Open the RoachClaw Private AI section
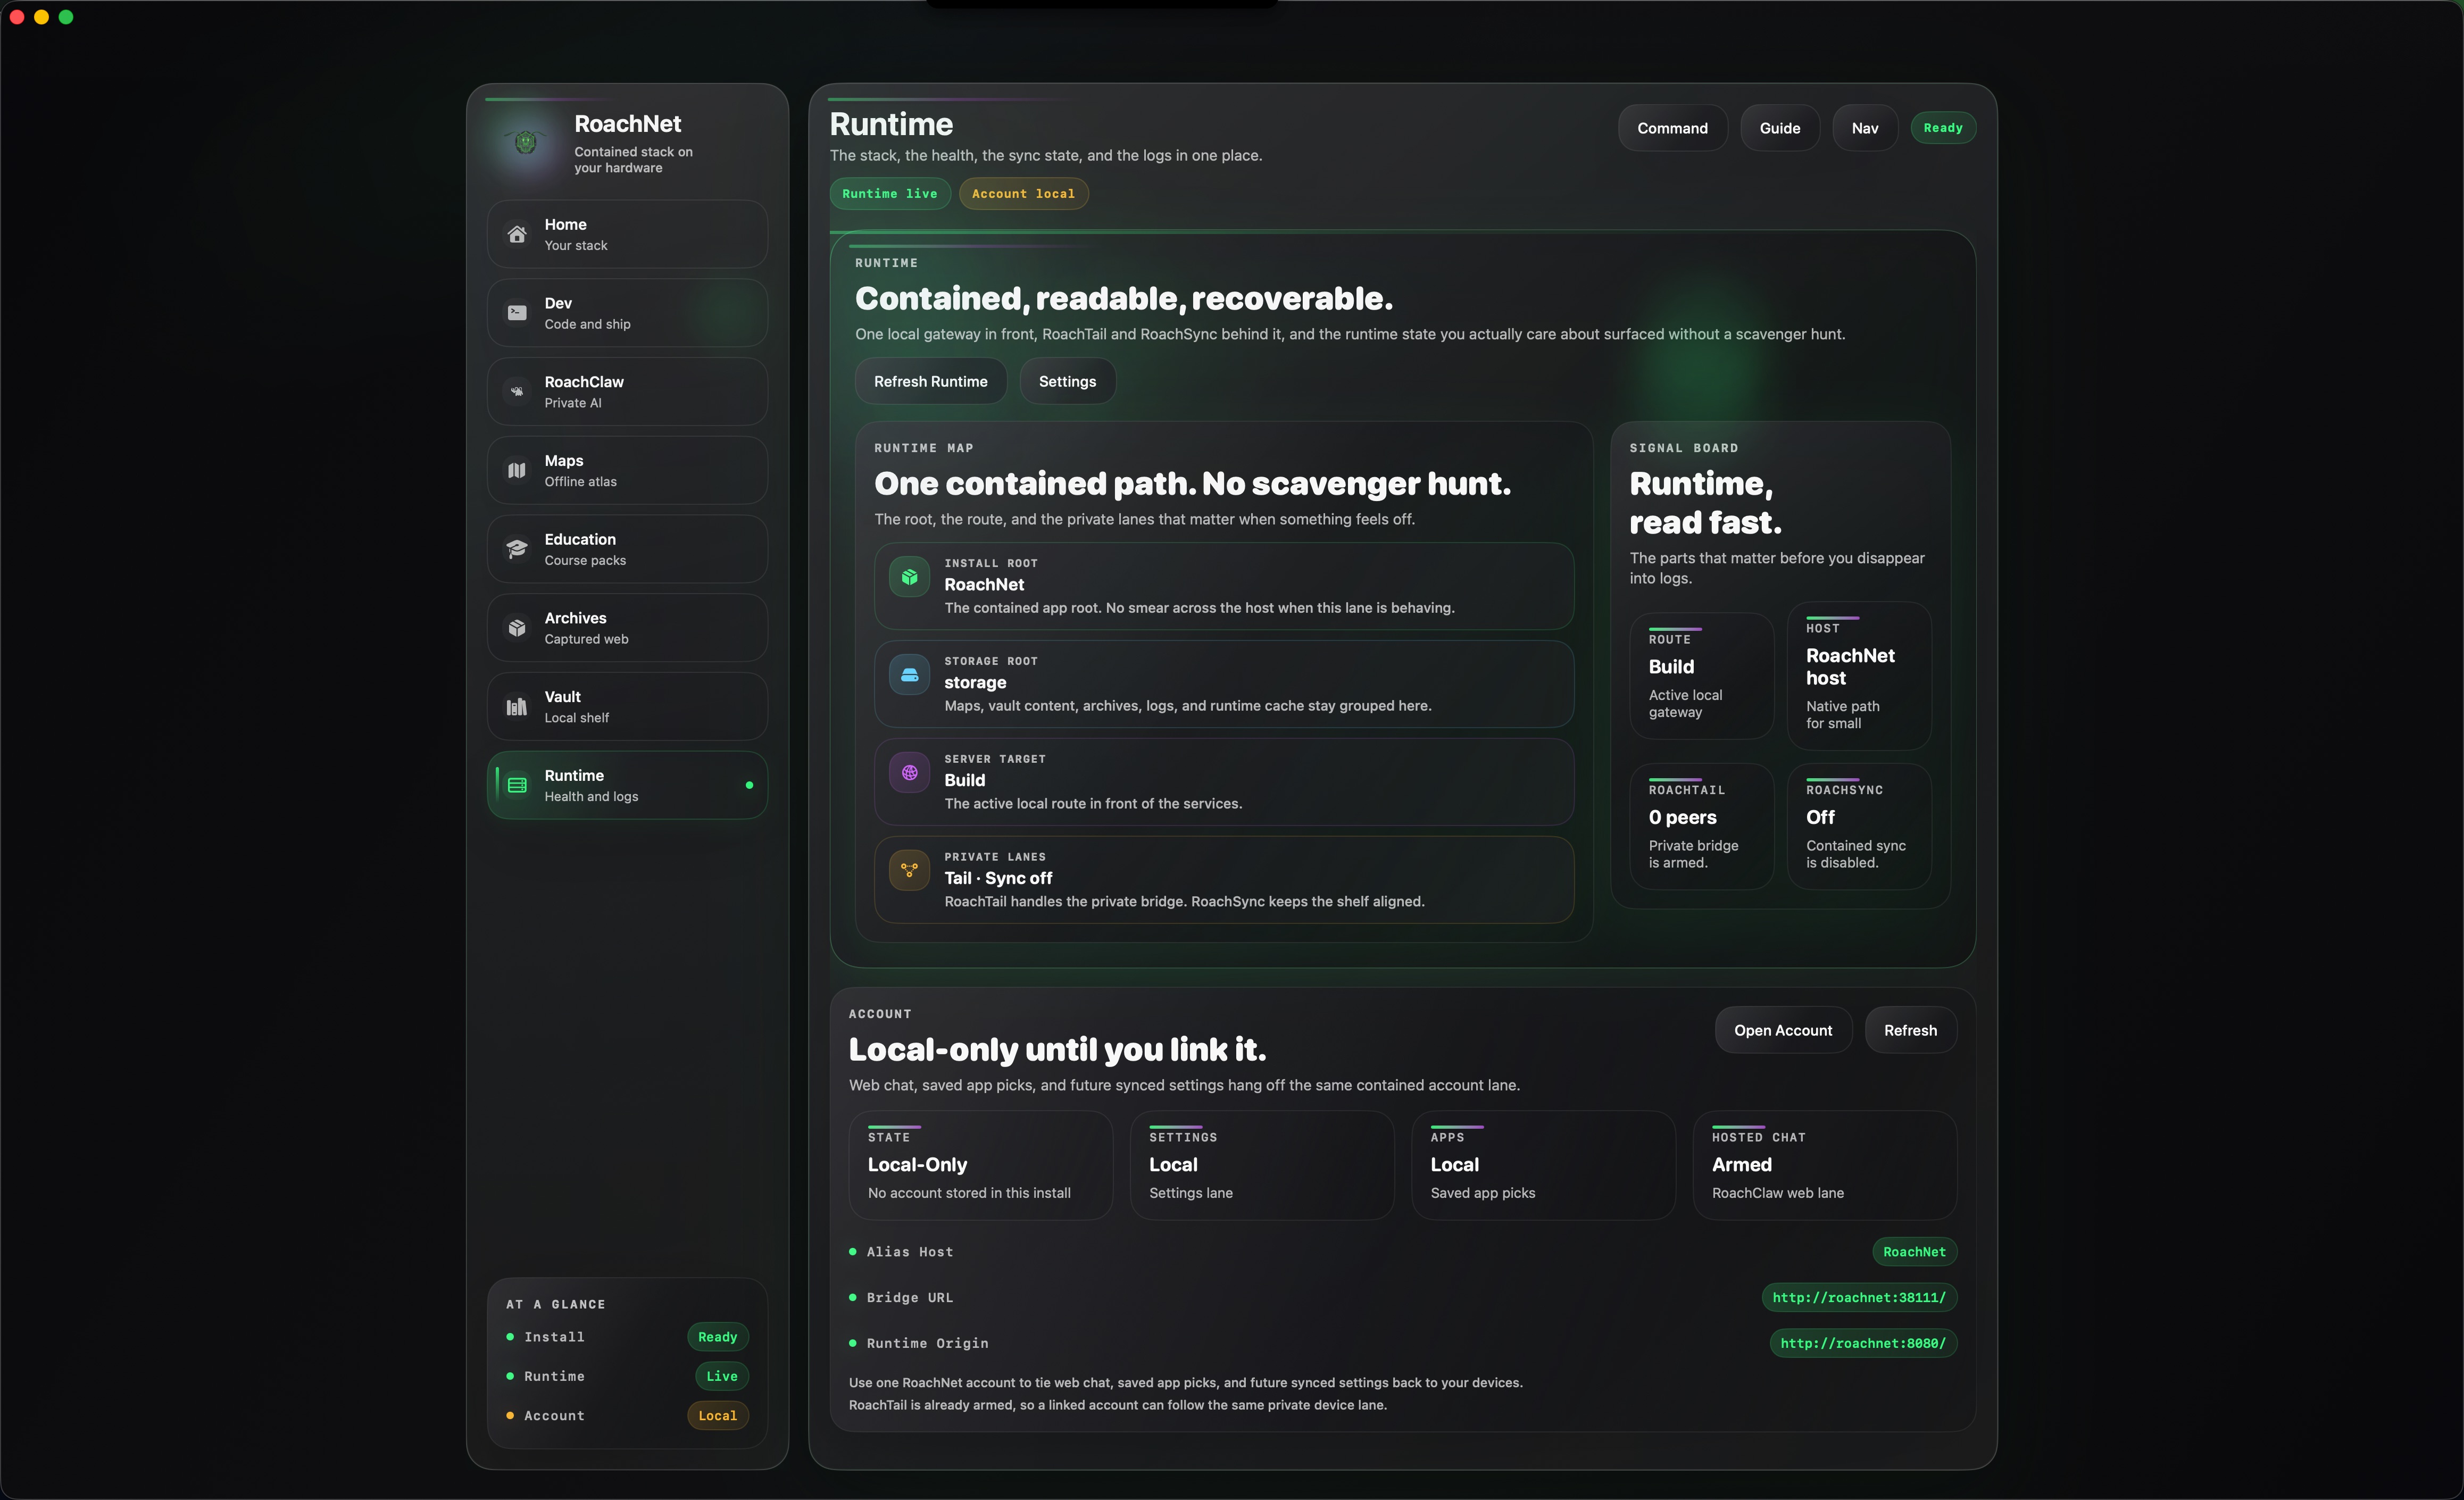The height and width of the screenshot is (1500, 2464). [x=627, y=392]
